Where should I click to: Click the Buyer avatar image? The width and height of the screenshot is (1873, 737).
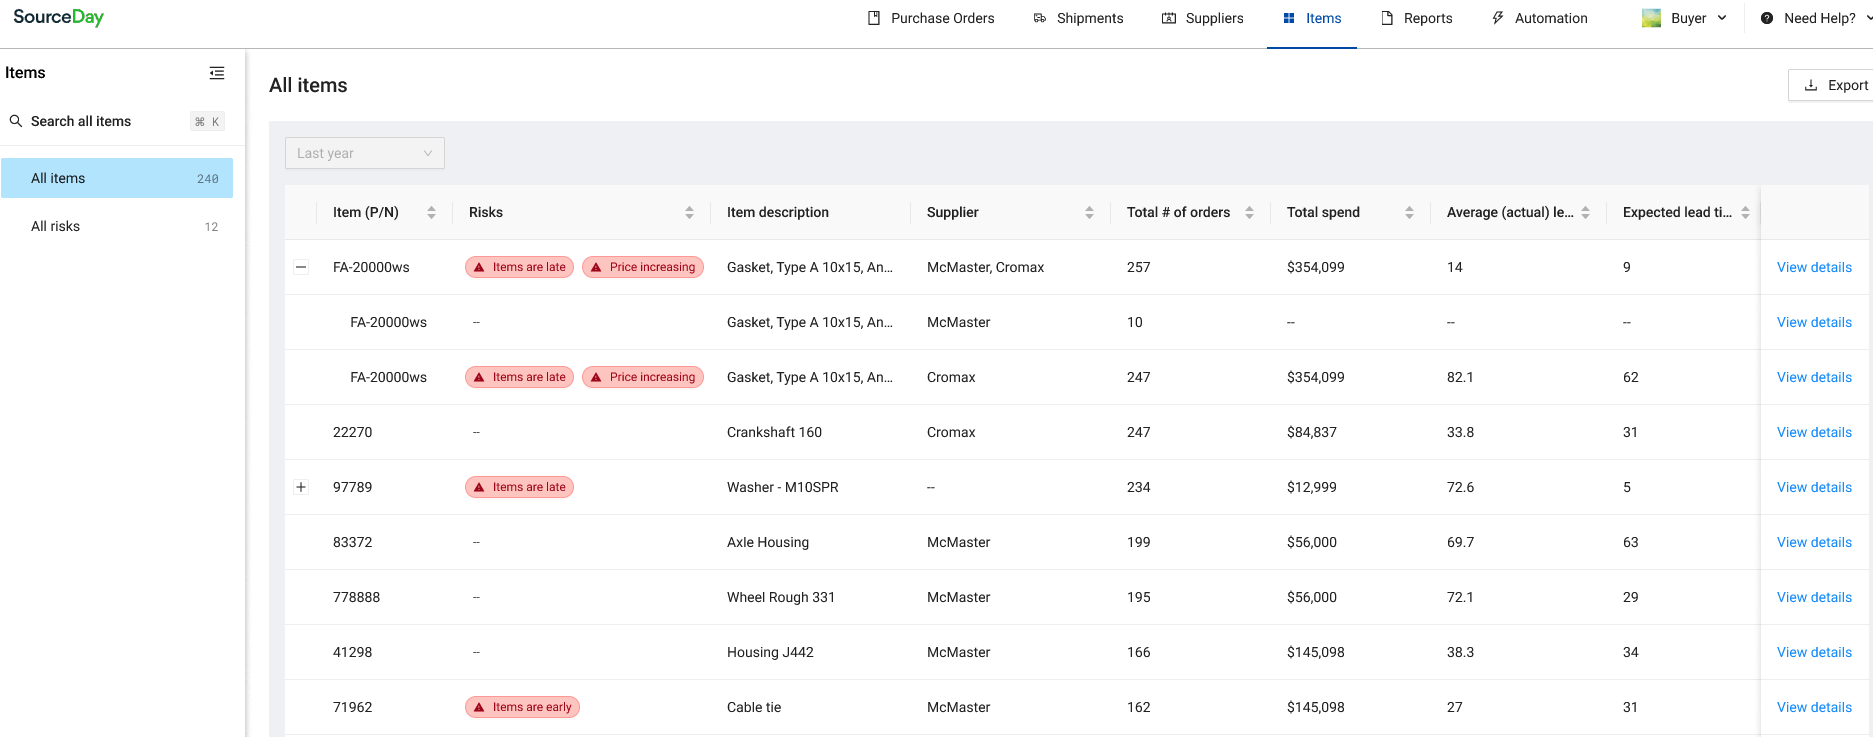tap(1651, 18)
